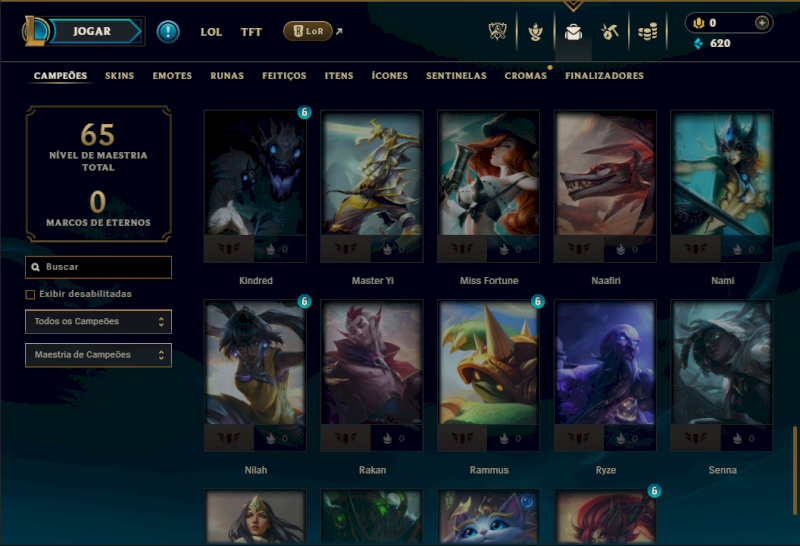Click the plus icon to buy RP

point(762,23)
